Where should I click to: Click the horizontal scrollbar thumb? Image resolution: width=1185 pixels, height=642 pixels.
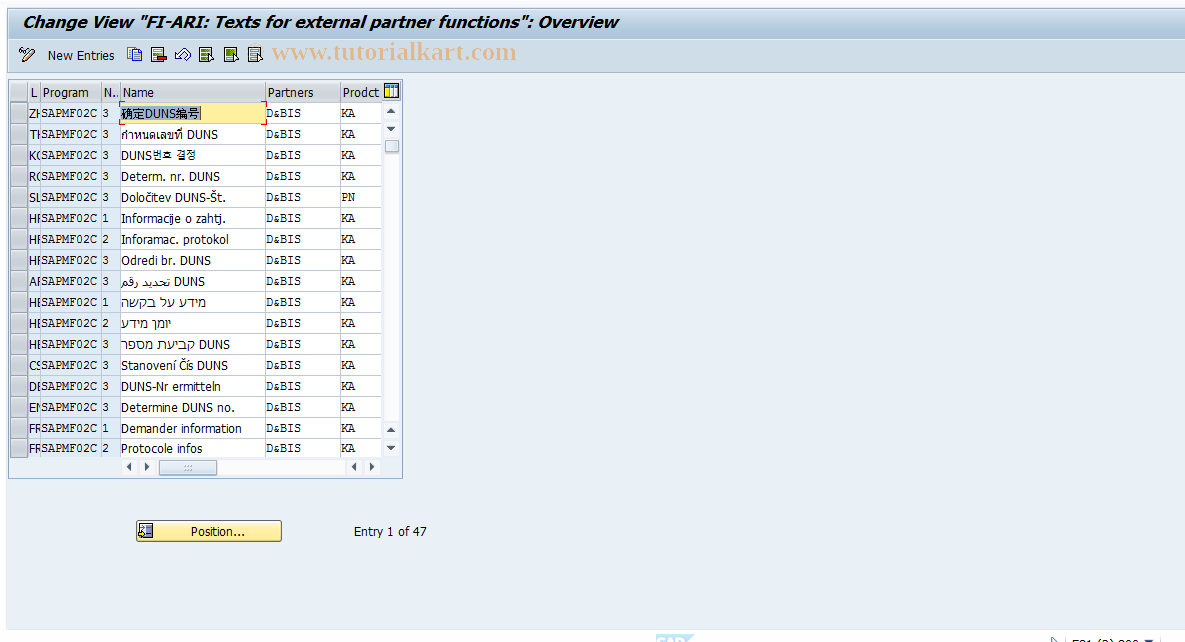coord(188,468)
